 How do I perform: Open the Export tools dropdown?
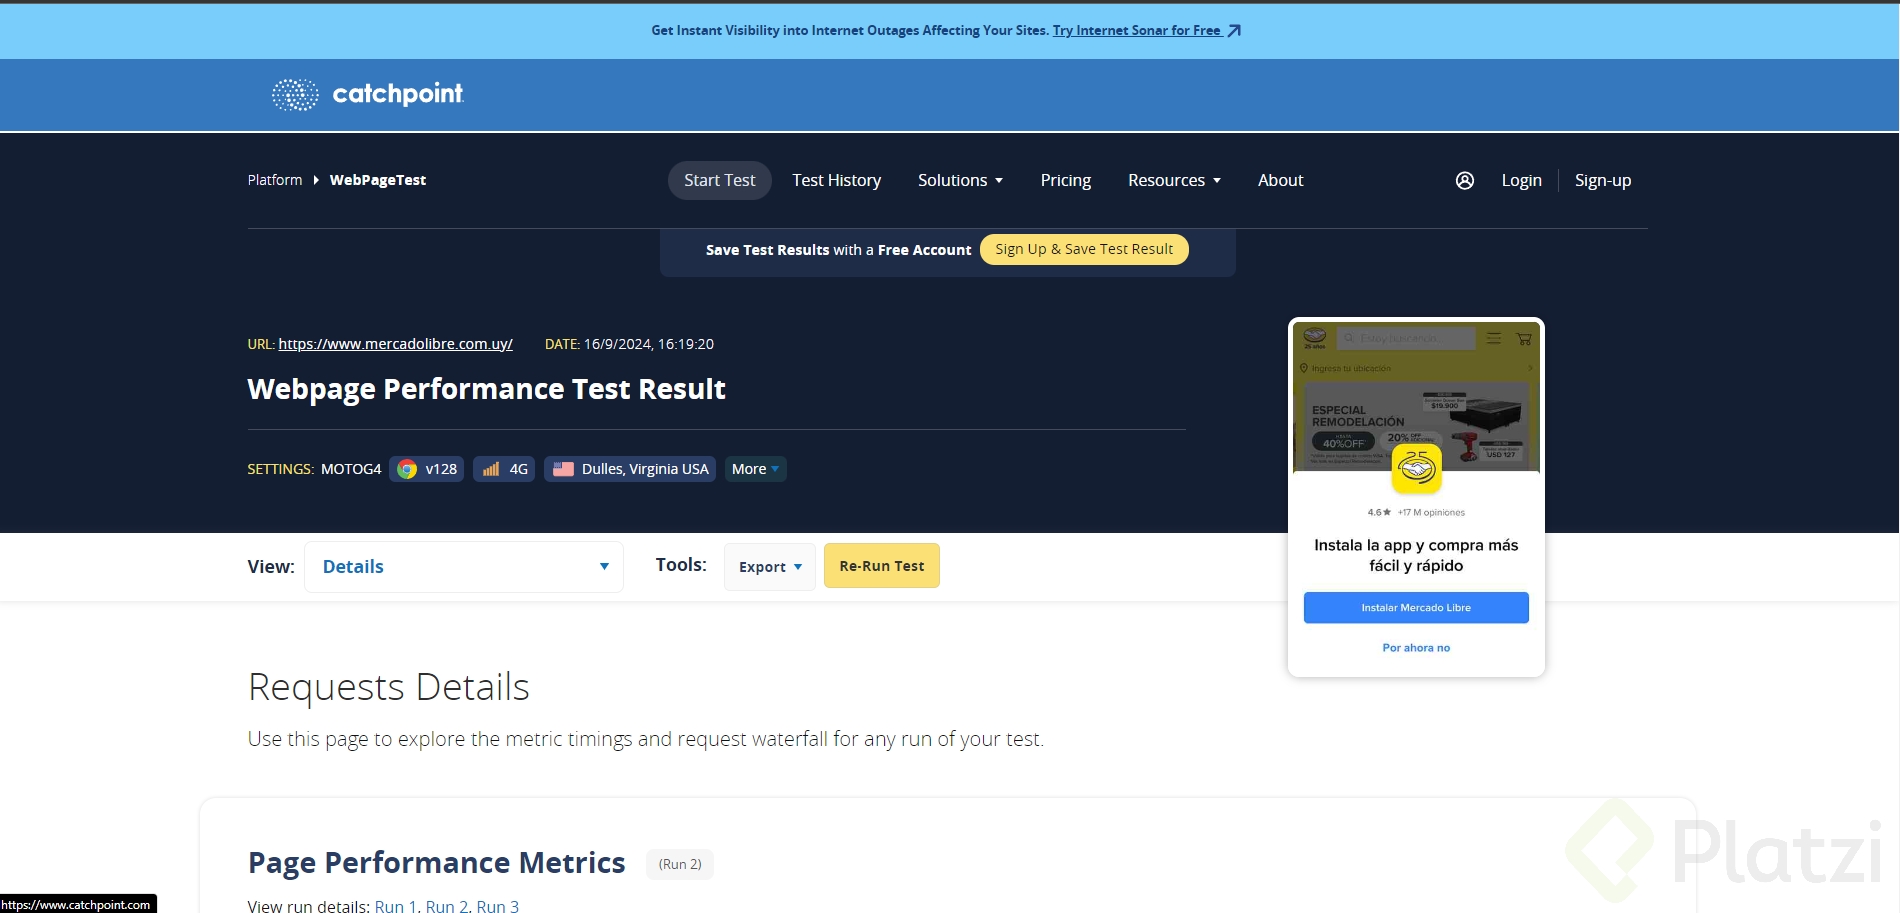pyautogui.click(x=770, y=567)
